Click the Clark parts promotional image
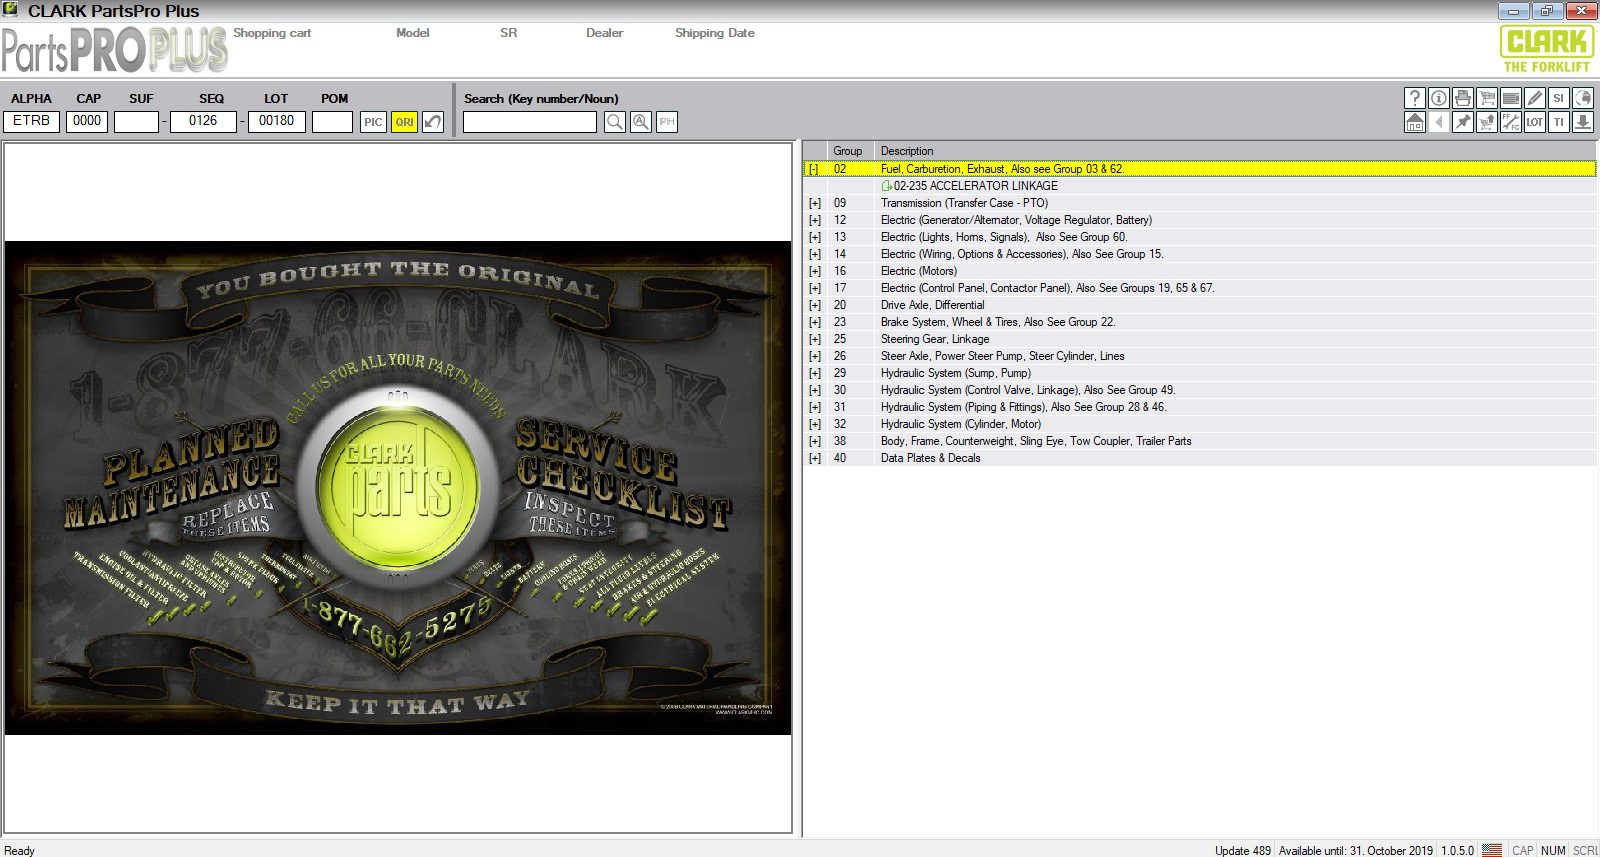 pos(398,488)
